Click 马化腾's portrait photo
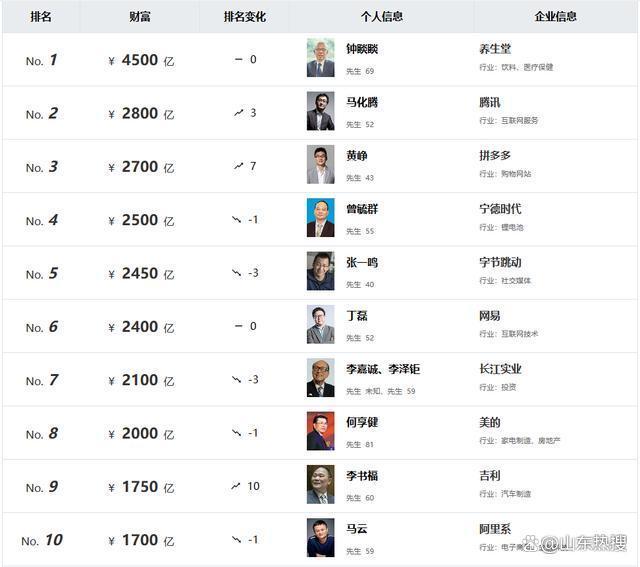 pyautogui.click(x=320, y=112)
